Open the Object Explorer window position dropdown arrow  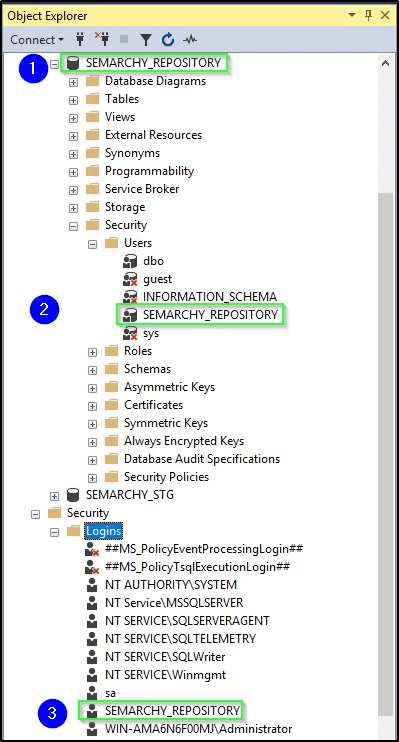tap(352, 15)
